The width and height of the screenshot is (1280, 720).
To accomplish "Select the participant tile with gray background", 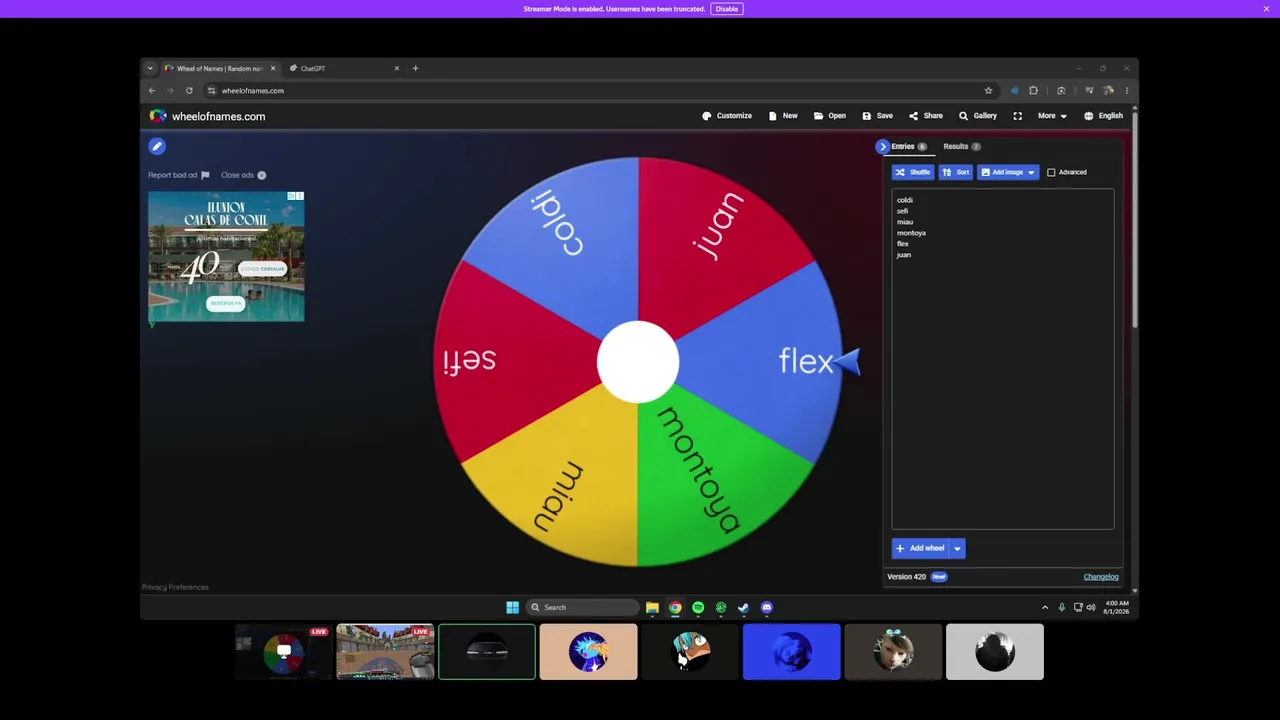I will tap(995, 652).
